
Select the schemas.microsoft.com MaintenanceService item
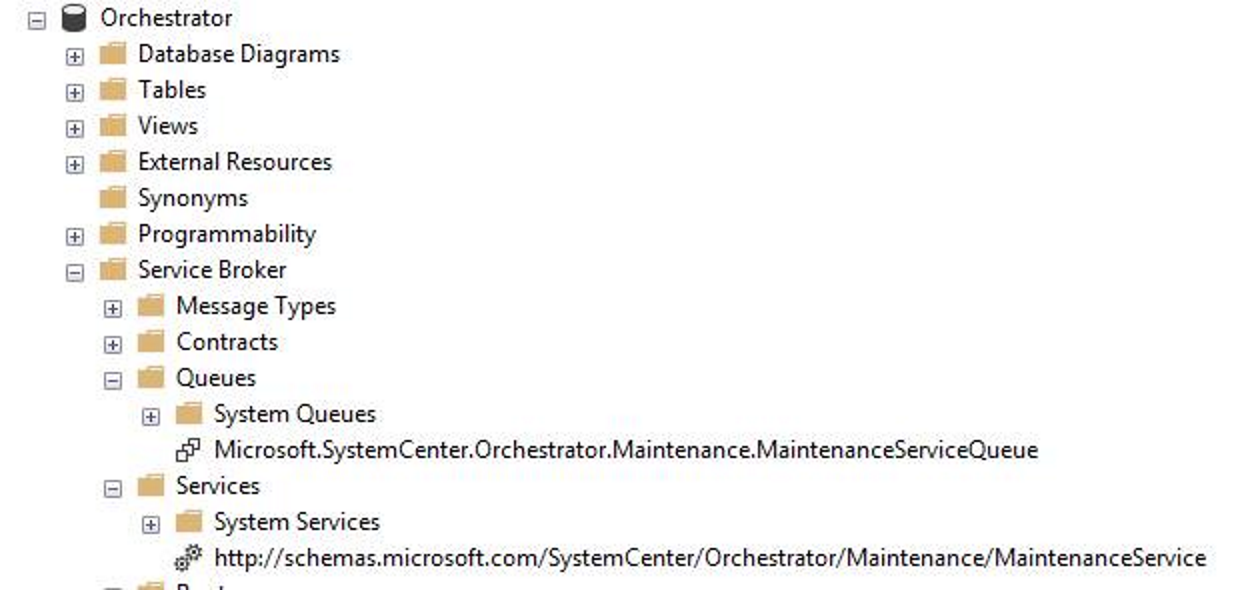[x=710, y=558]
